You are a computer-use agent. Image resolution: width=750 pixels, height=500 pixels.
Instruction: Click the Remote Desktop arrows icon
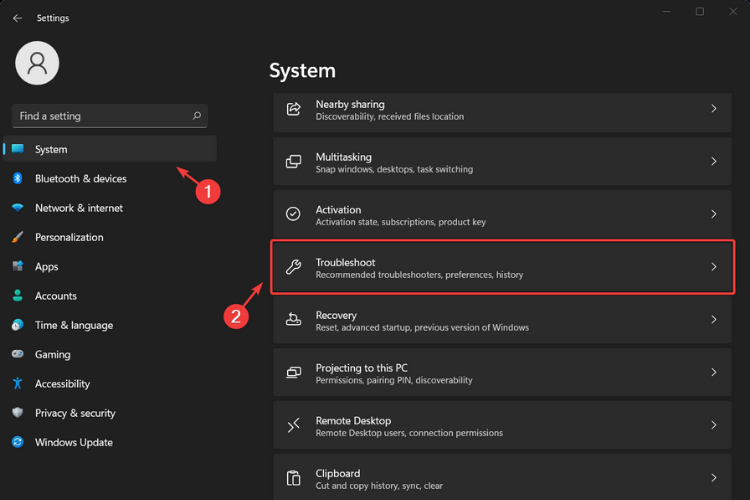[x=293, y=425]
